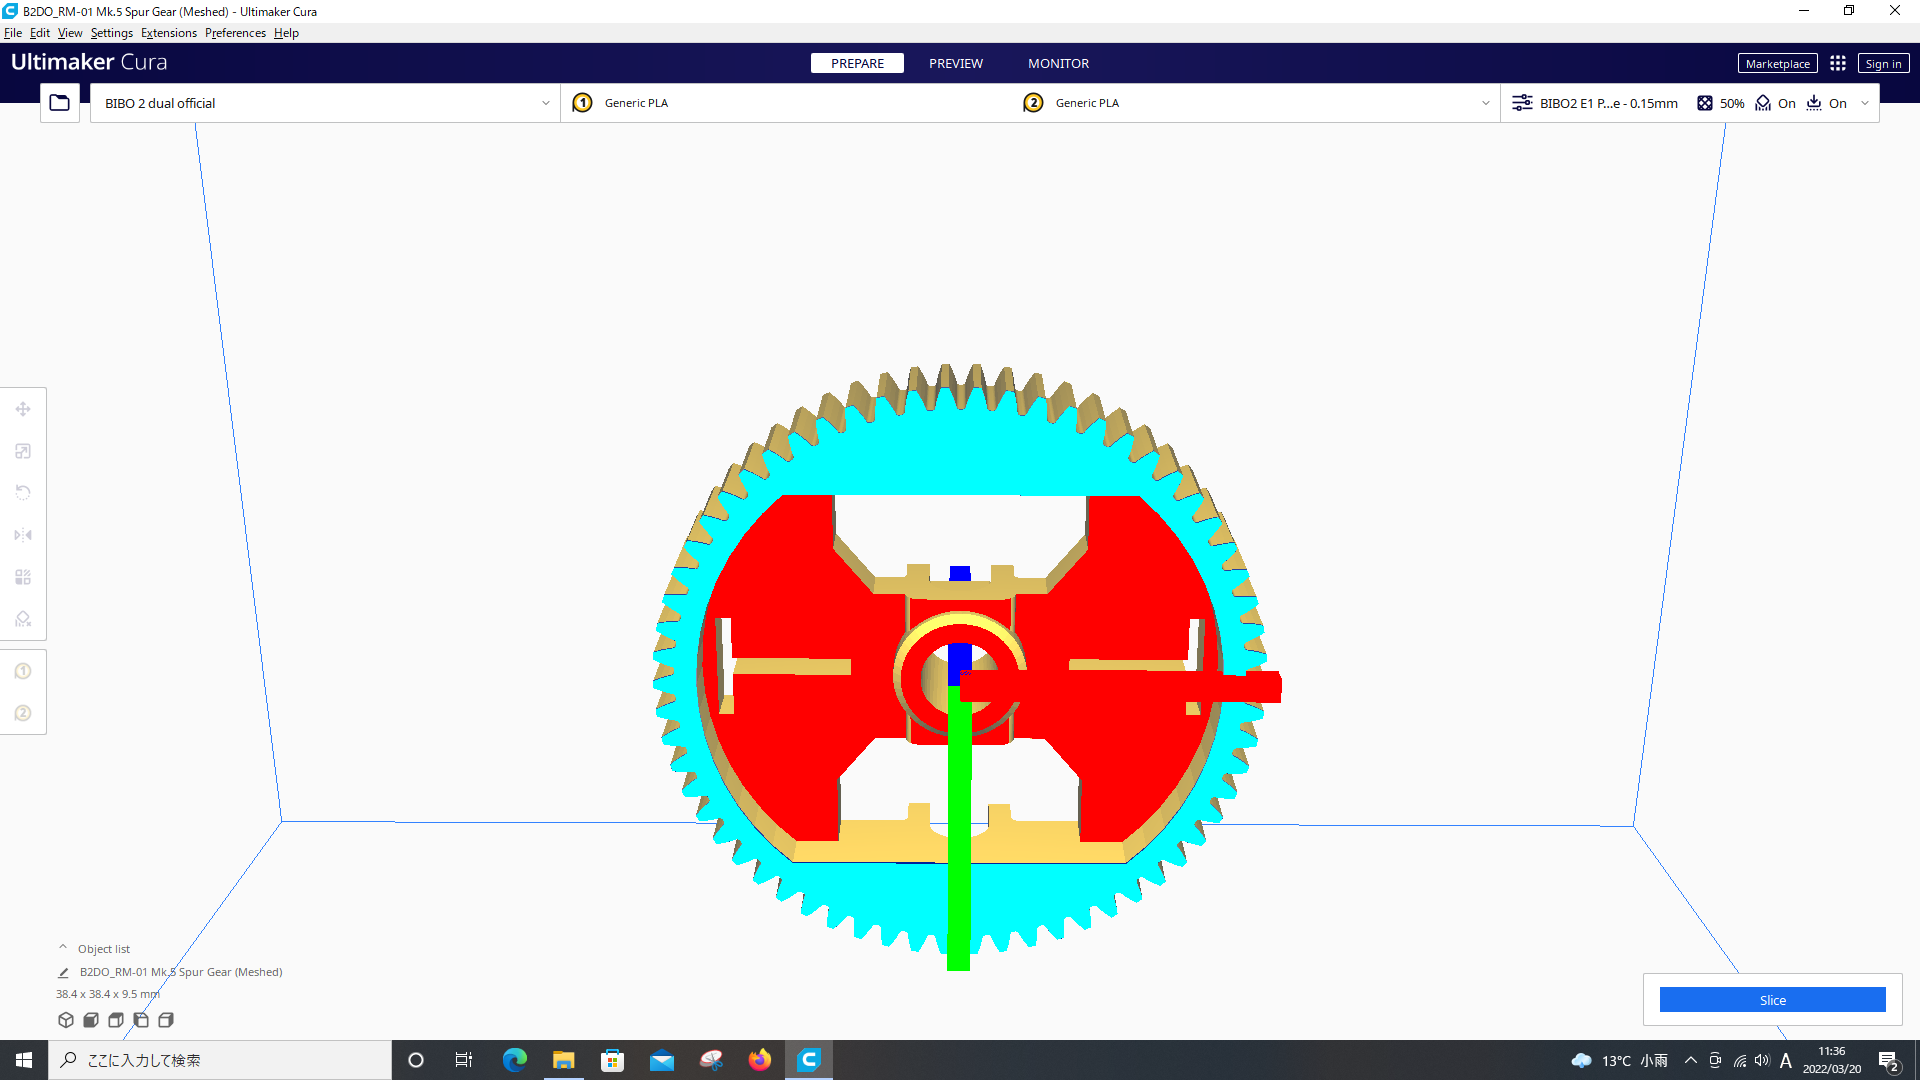Switch to right side view icon
The width and height of the screenshot is (1920, 1080).
pyautogui.click(x=166, y=1020)
